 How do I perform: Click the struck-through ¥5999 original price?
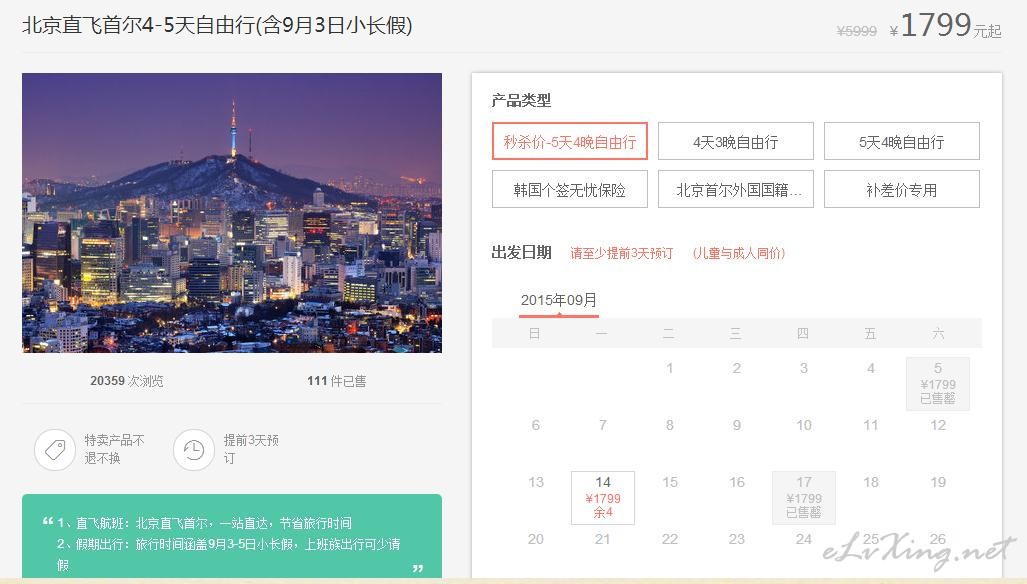[x=856, y=31]
